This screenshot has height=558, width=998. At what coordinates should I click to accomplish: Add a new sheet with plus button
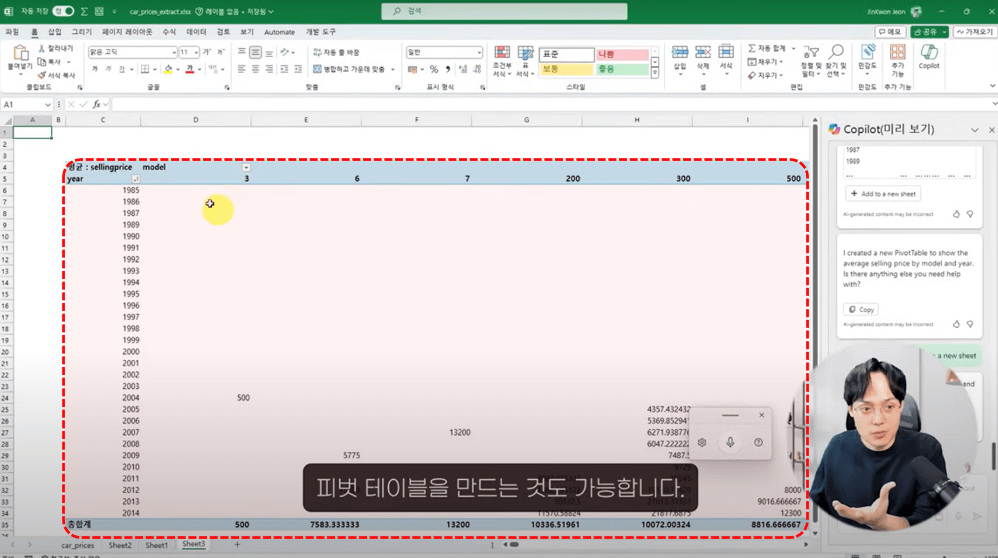(x=237, y=545)
